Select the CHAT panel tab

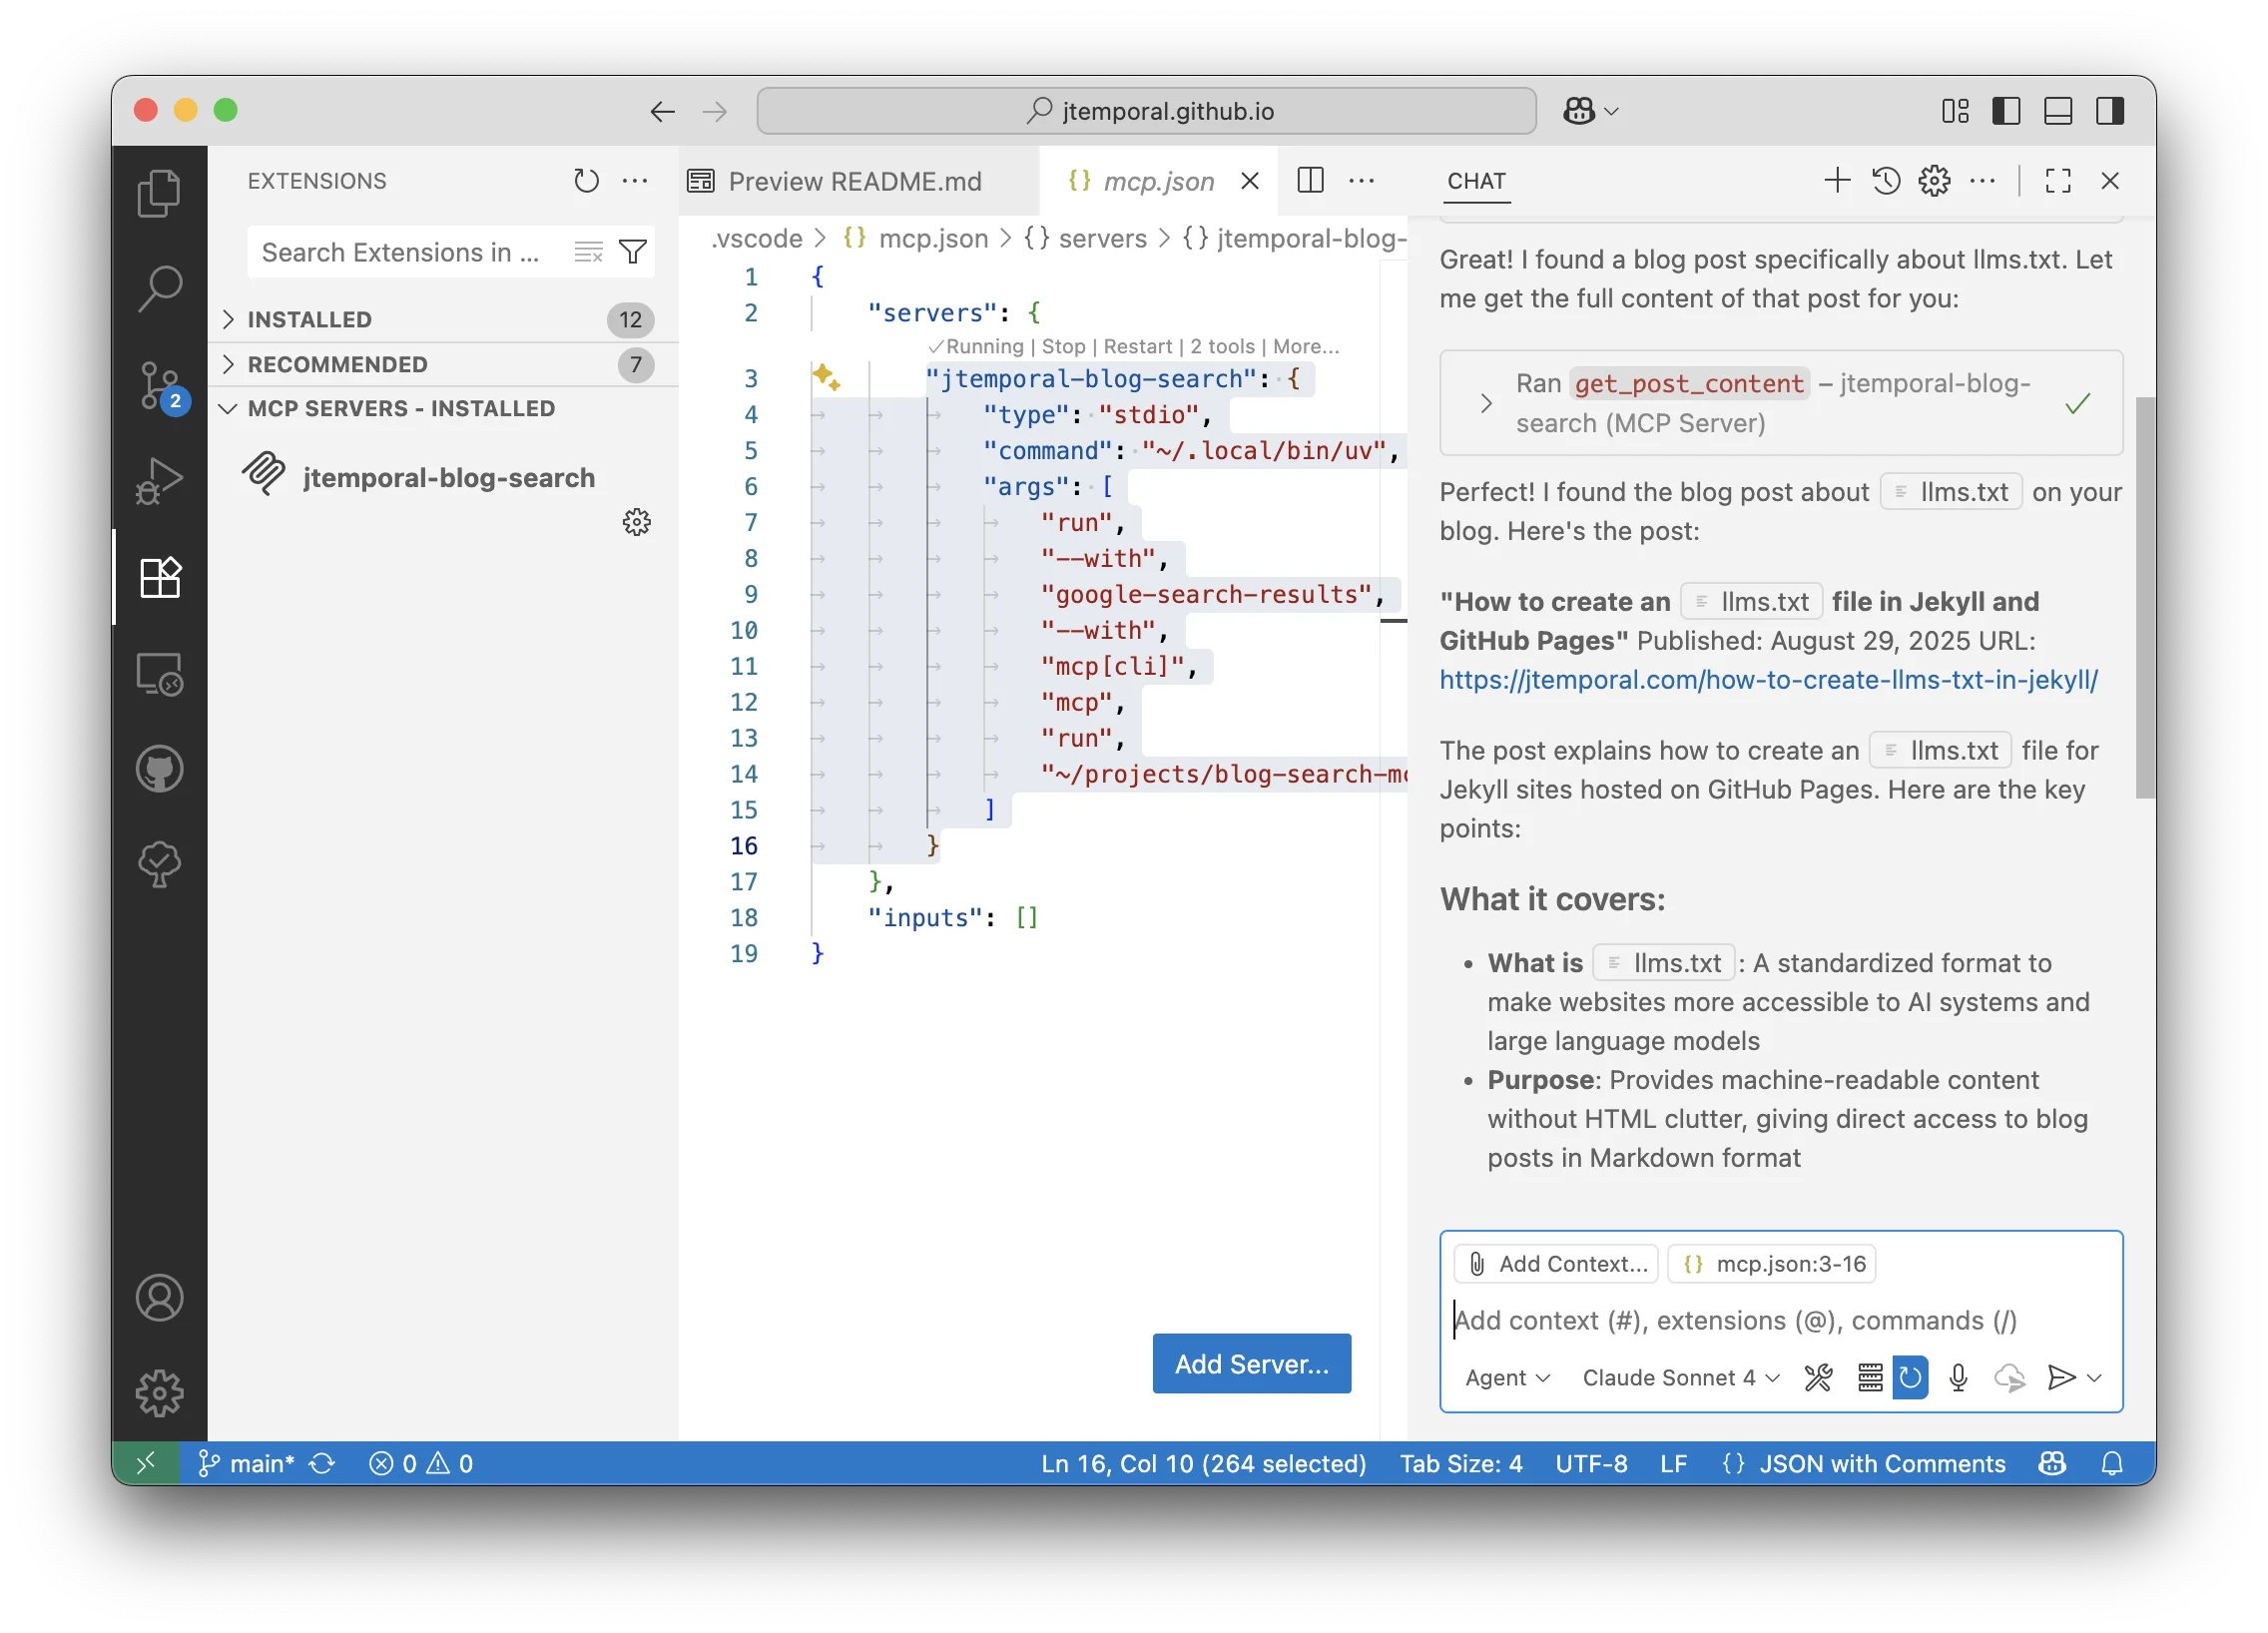tap(1476, 182)
